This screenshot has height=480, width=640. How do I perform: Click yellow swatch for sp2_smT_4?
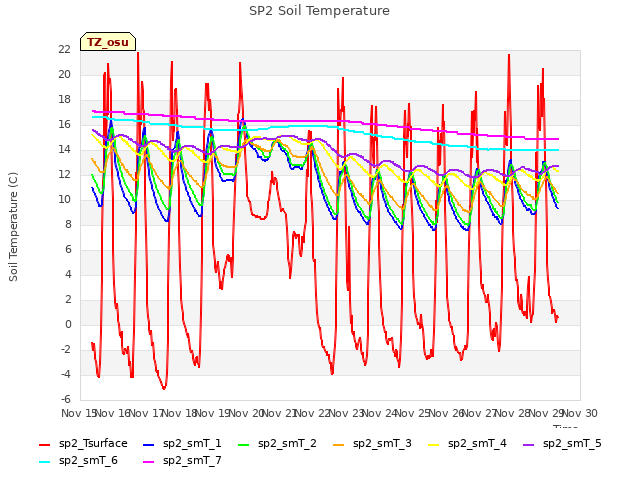coord(433,444)
